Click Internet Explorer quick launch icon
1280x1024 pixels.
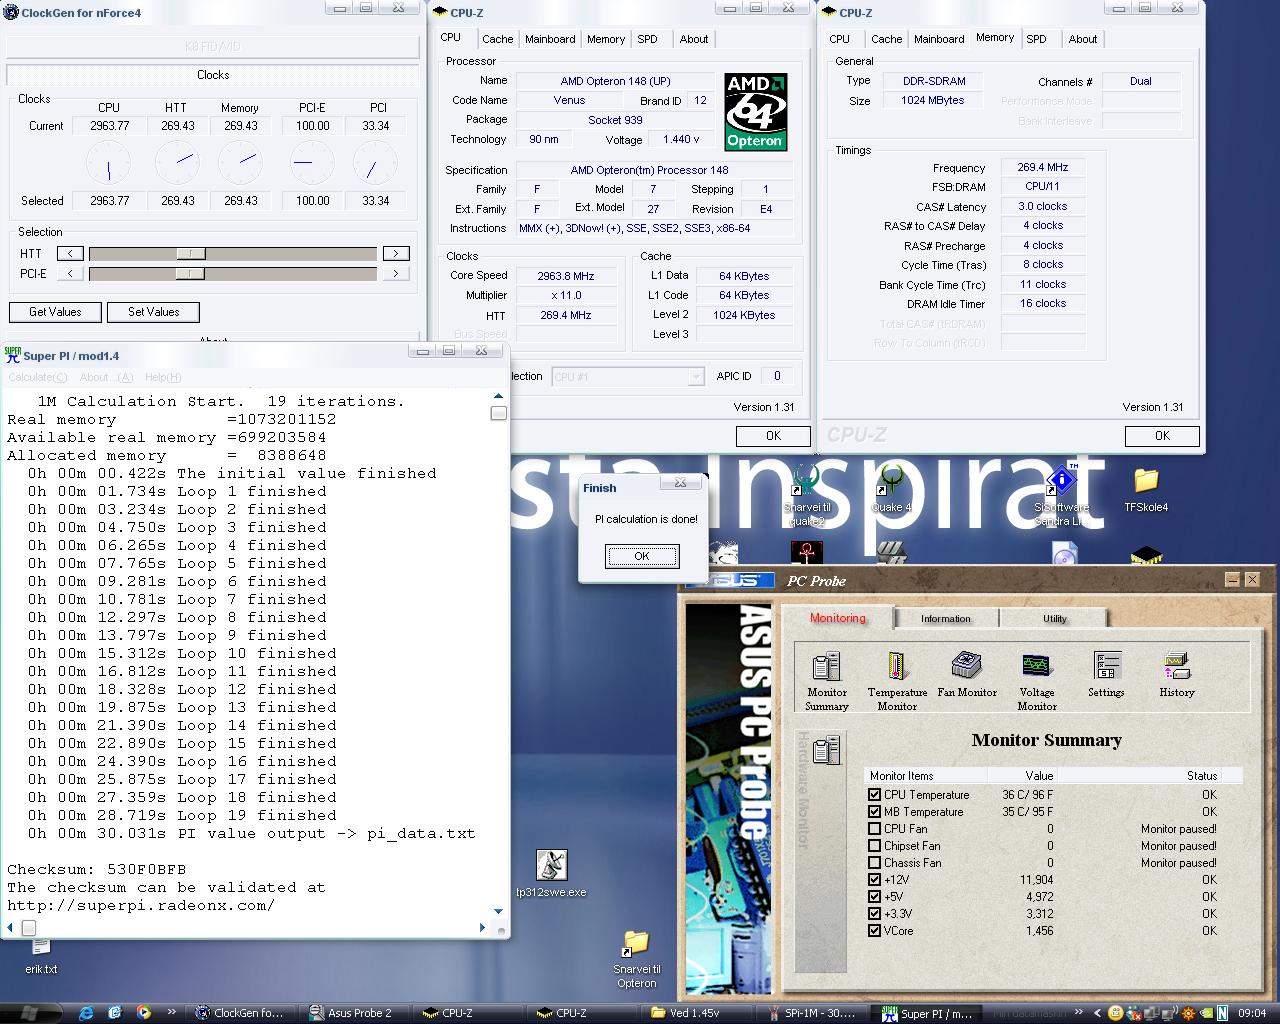tap(85, 1012)
